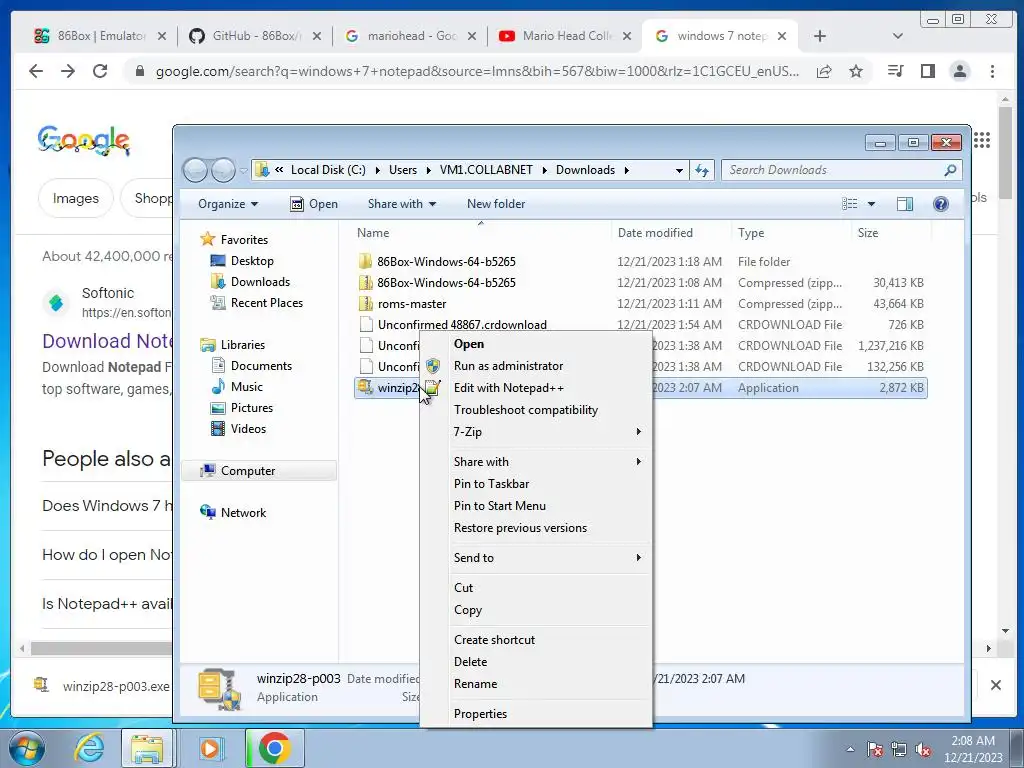Refresh the Explorer address bar
The height and width of the screenshot is (768, 1024).
point(702,170)
